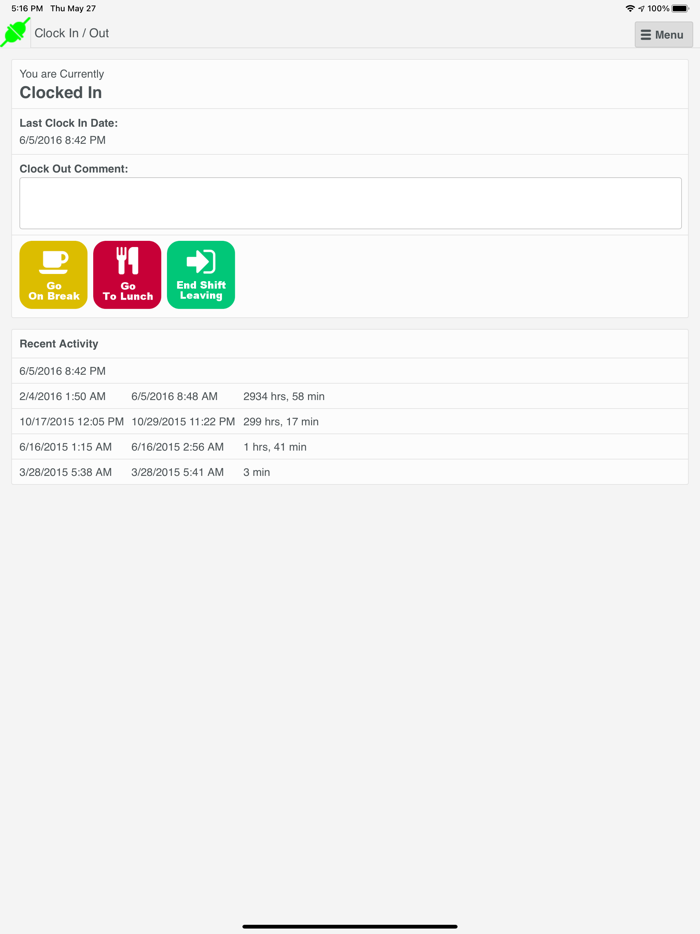
Task: Tap the 3/28/2015 5:41 AM clock-out time
Action: pos(178,472)
